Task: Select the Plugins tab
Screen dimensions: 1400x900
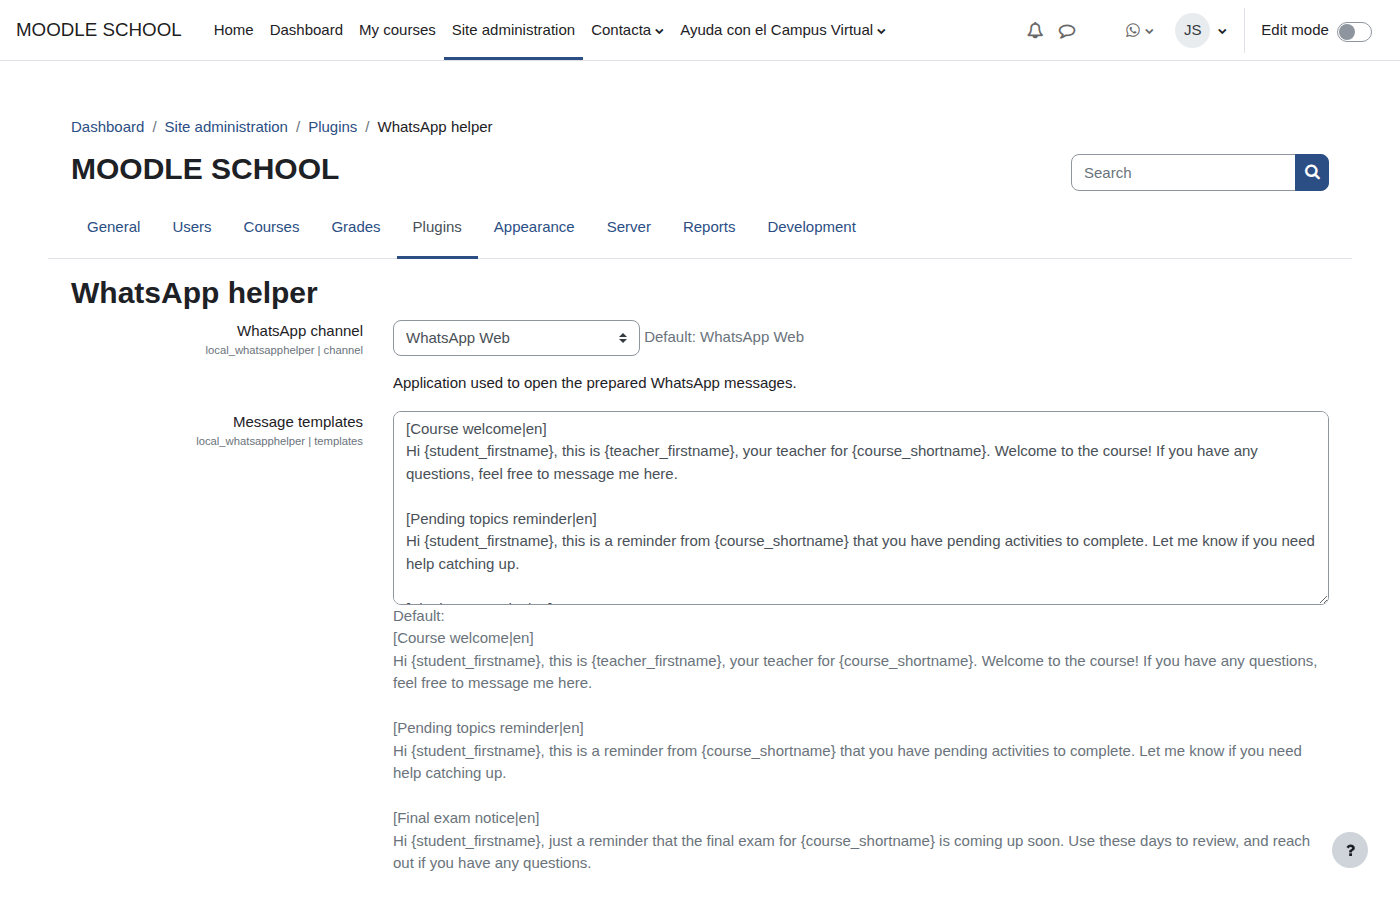Action: coord(437,227)
